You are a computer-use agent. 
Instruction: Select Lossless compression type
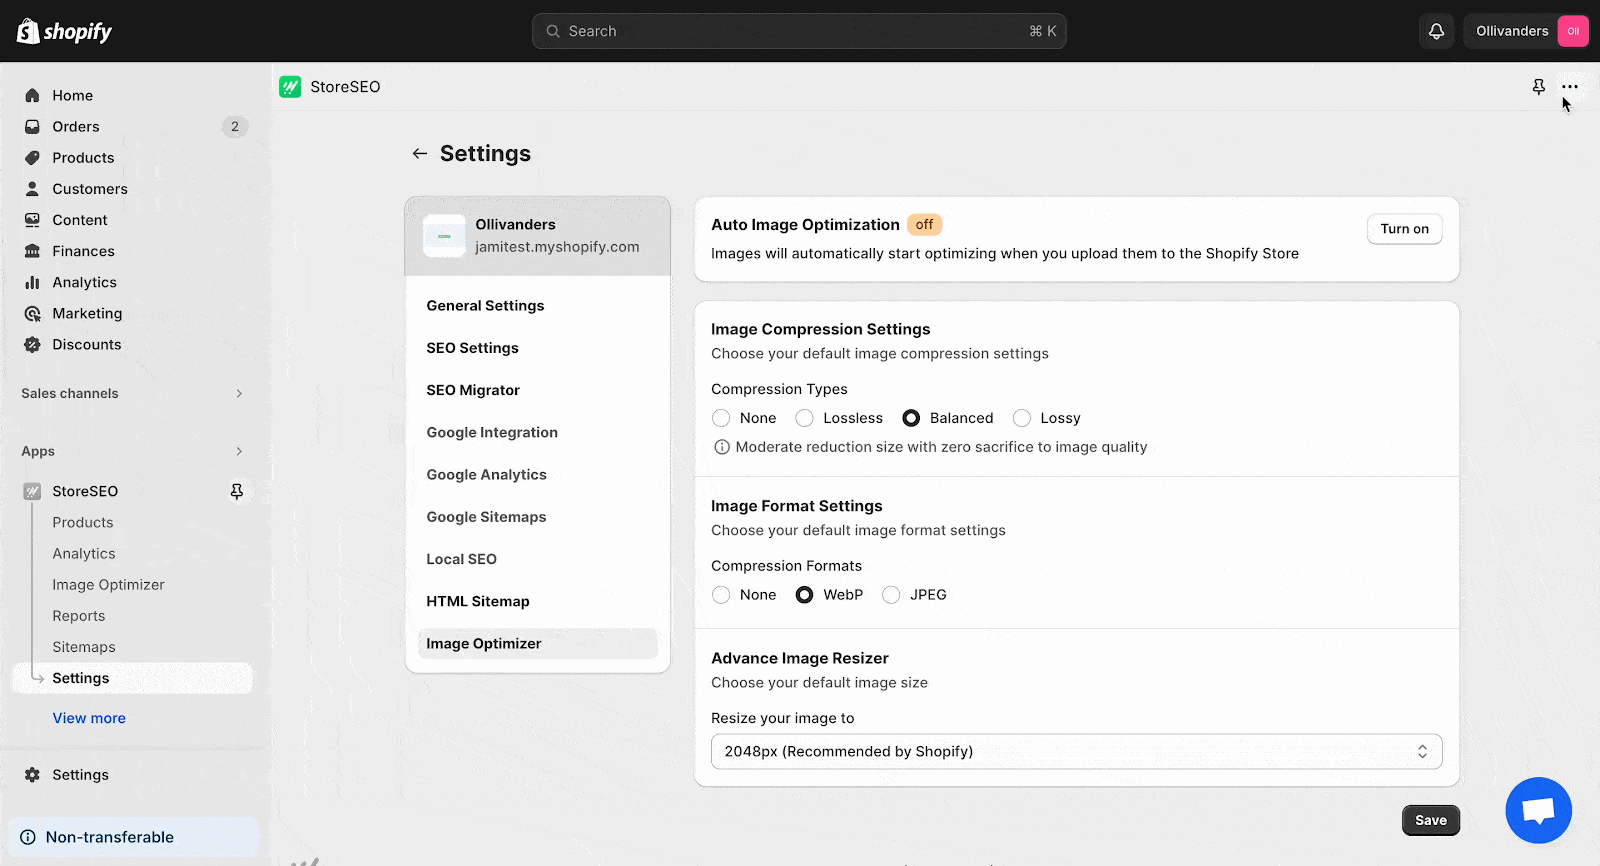point(804,418)
